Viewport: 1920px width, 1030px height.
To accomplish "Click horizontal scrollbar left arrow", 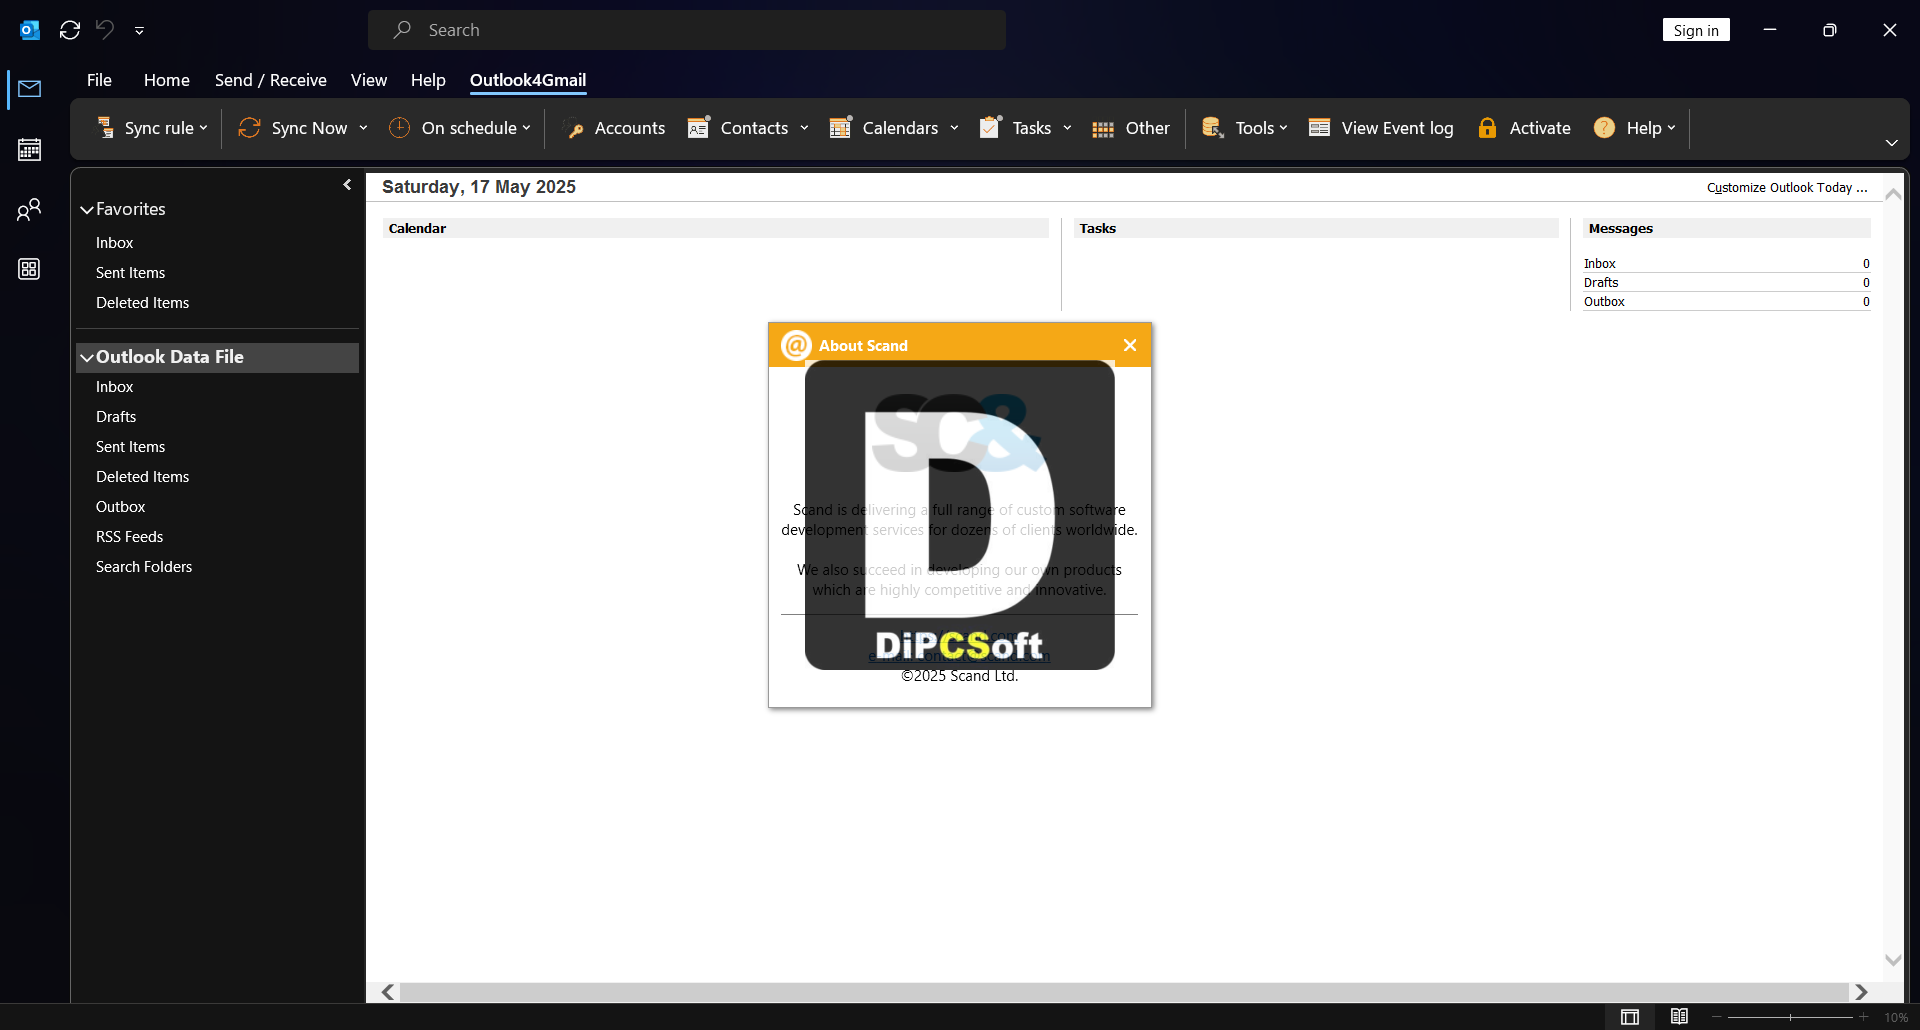I will pos(388,992).
